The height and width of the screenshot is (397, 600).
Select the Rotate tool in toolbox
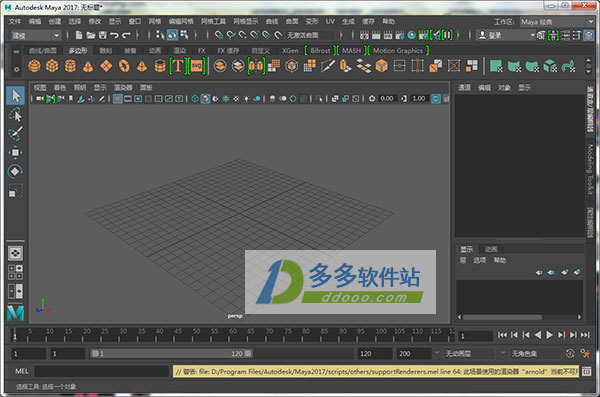point(16,171)
